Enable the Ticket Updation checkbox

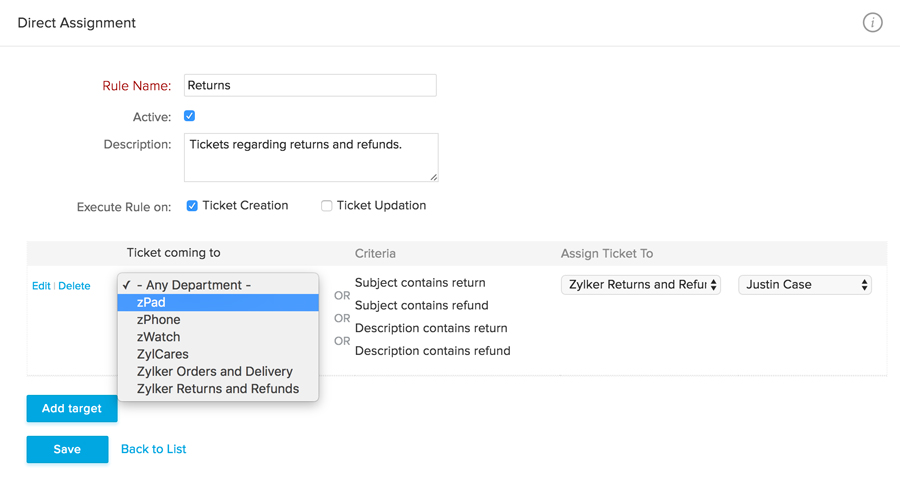(327, 206)
